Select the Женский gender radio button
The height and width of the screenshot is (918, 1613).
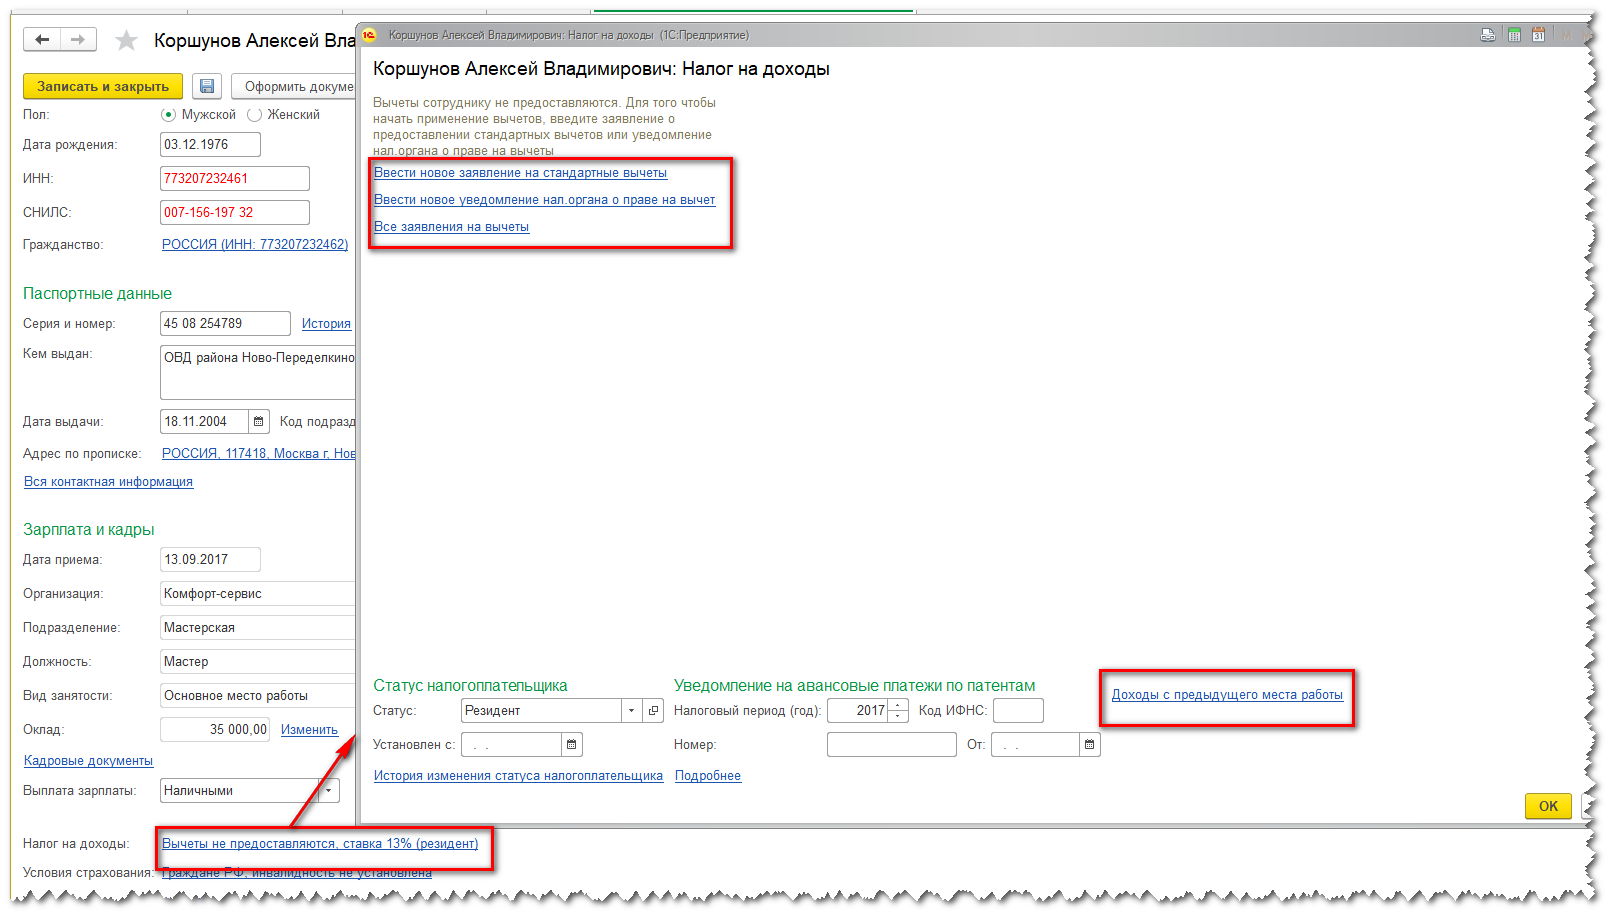[x=254, y=115]
